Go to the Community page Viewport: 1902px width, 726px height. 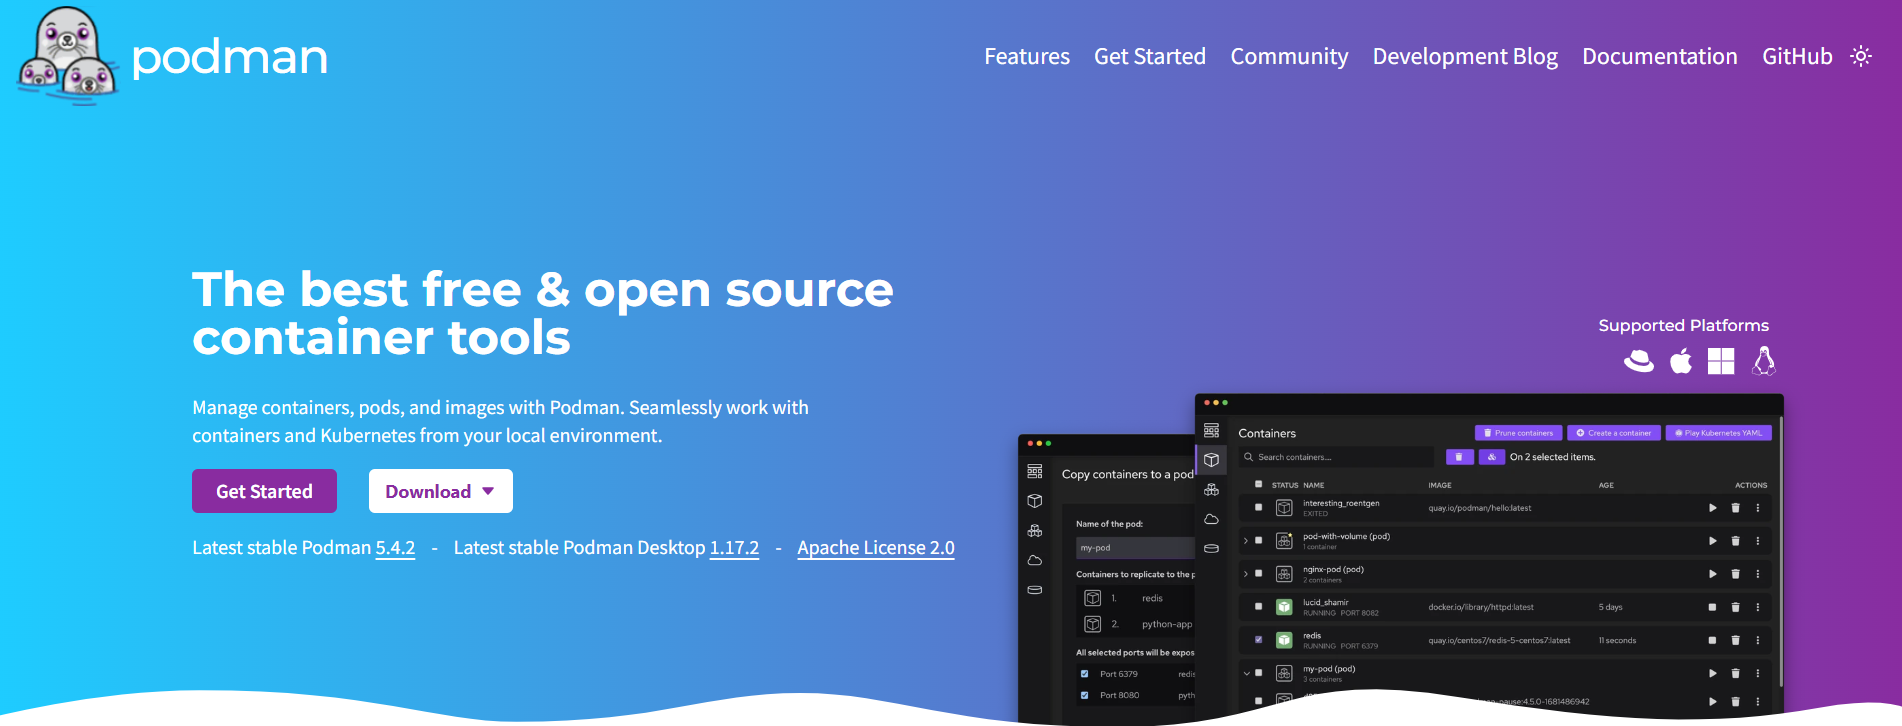(x=1288, y=57)
